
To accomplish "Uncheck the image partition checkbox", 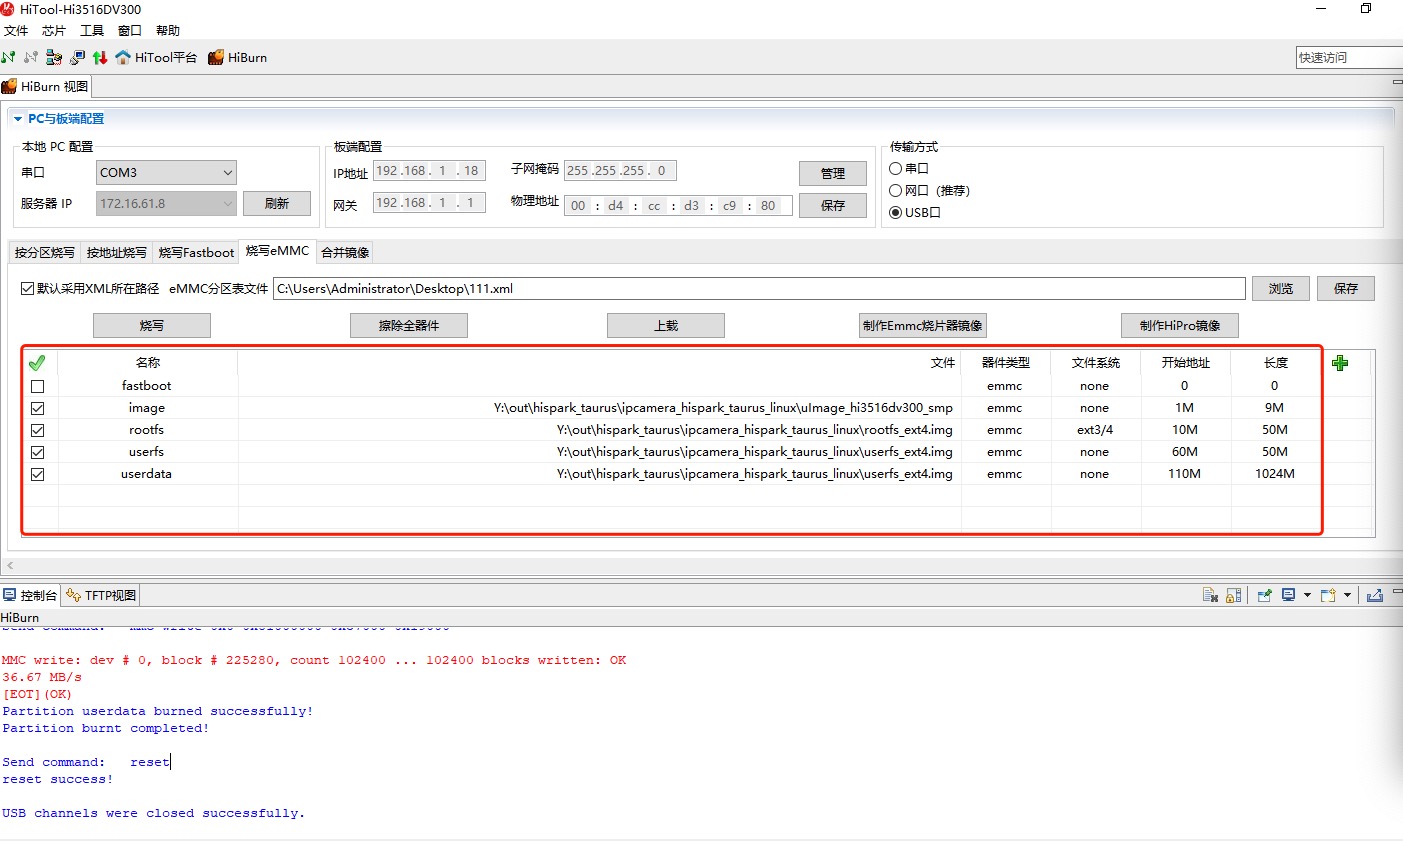I will coord(37,408).
